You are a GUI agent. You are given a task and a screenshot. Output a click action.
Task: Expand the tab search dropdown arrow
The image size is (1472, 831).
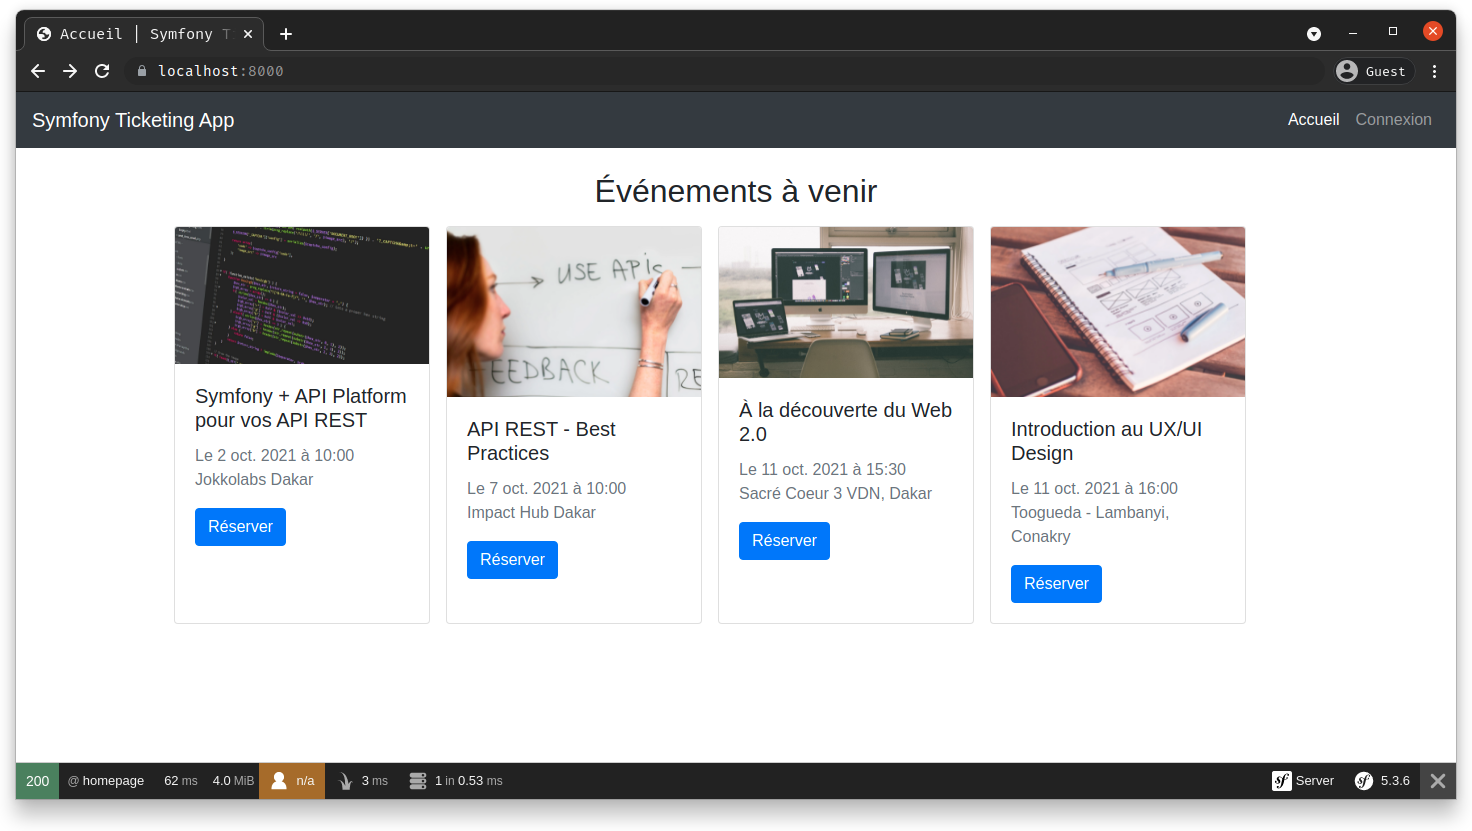1314,34
